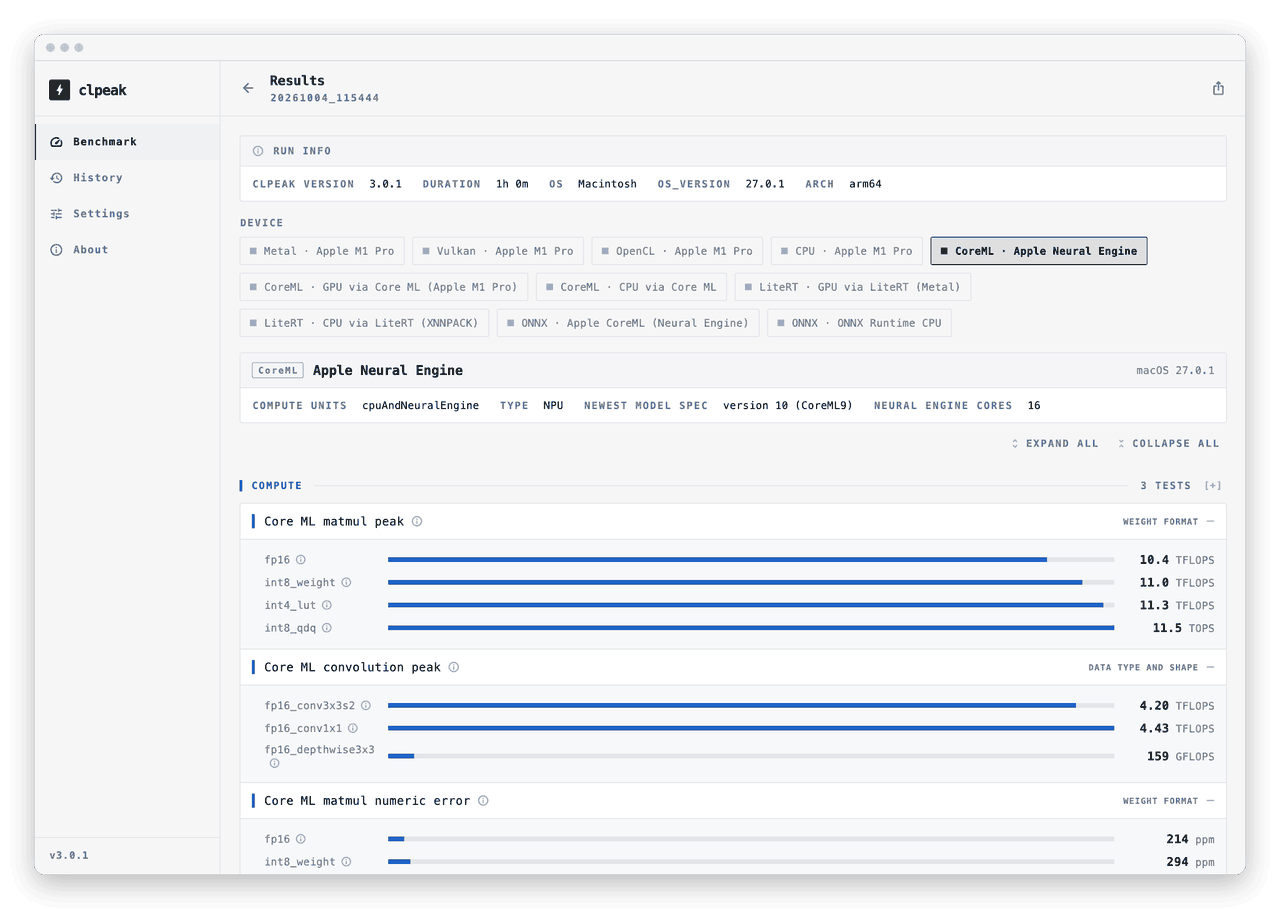Click the fp16_depthwise3x3 progress bar
Image resolution: width=1280 pixels, height=909 pixels.
click(751, 756)
